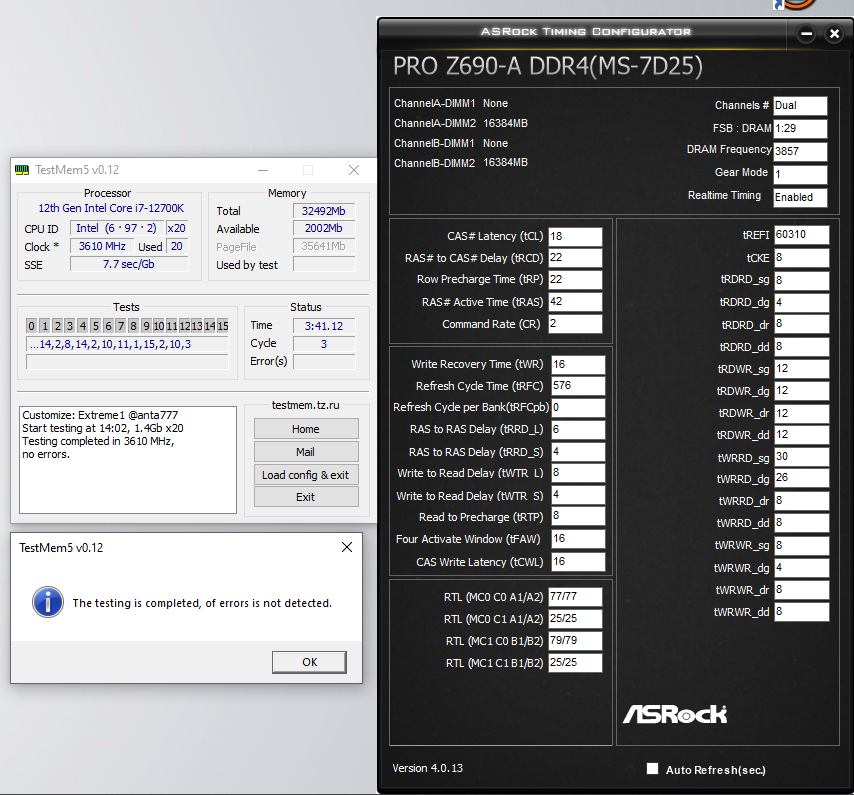Click the tREFI value field

tap(800, 235)
